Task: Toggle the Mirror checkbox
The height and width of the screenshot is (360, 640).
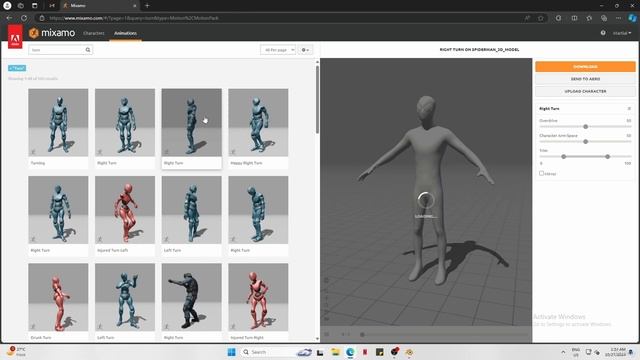Action: click(541, 173)
